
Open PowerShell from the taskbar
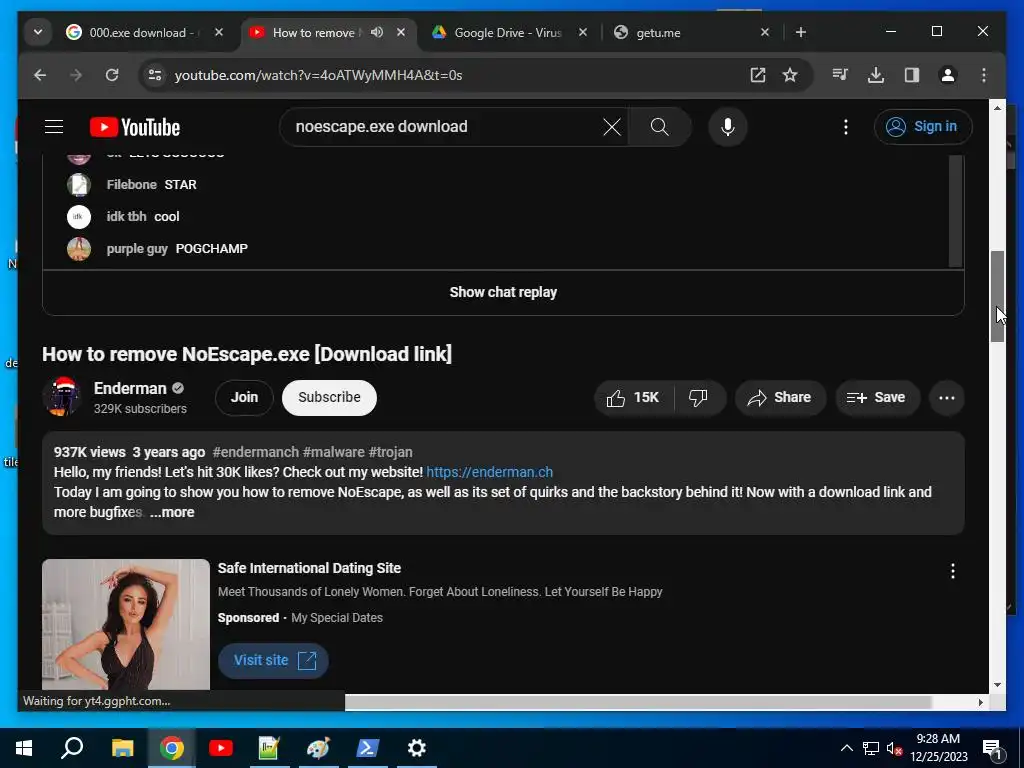(x=367, y=748)
